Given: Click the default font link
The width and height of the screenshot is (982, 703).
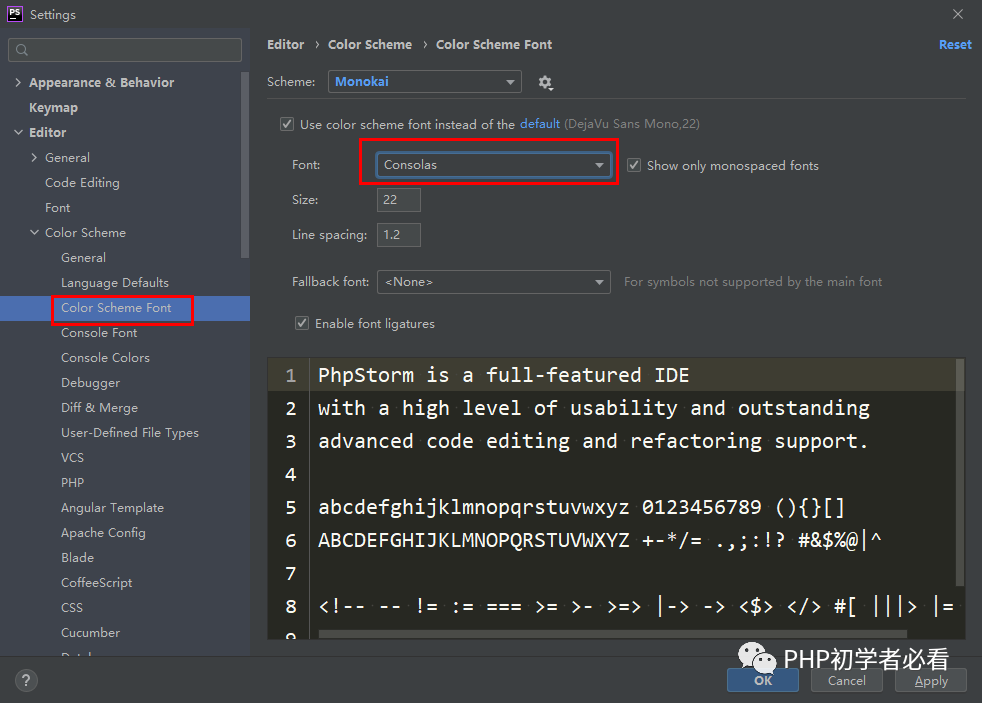Looking at the screenshot, I should 540,124.
